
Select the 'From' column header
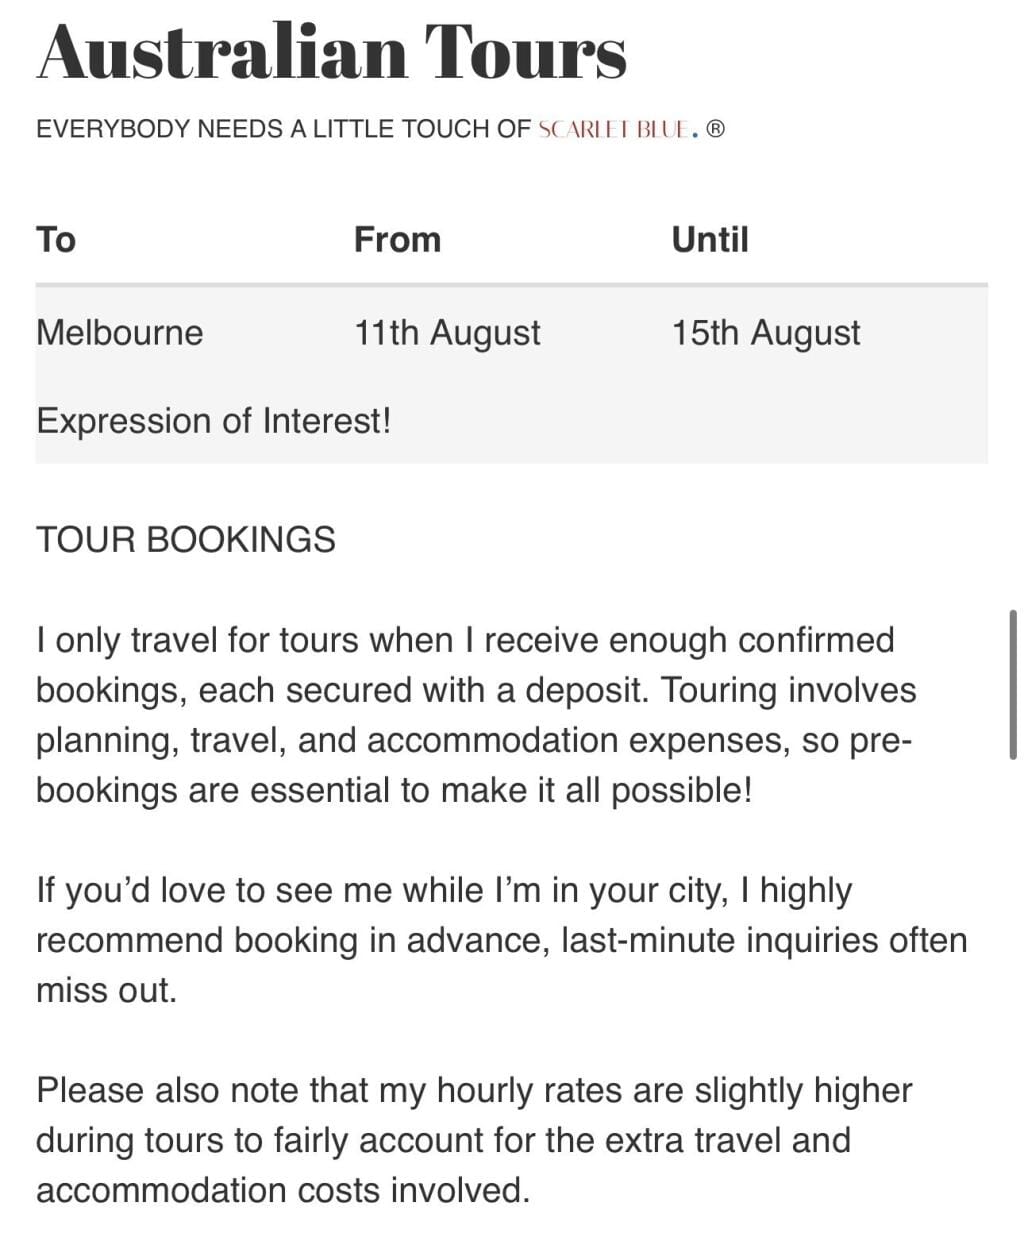397,240
